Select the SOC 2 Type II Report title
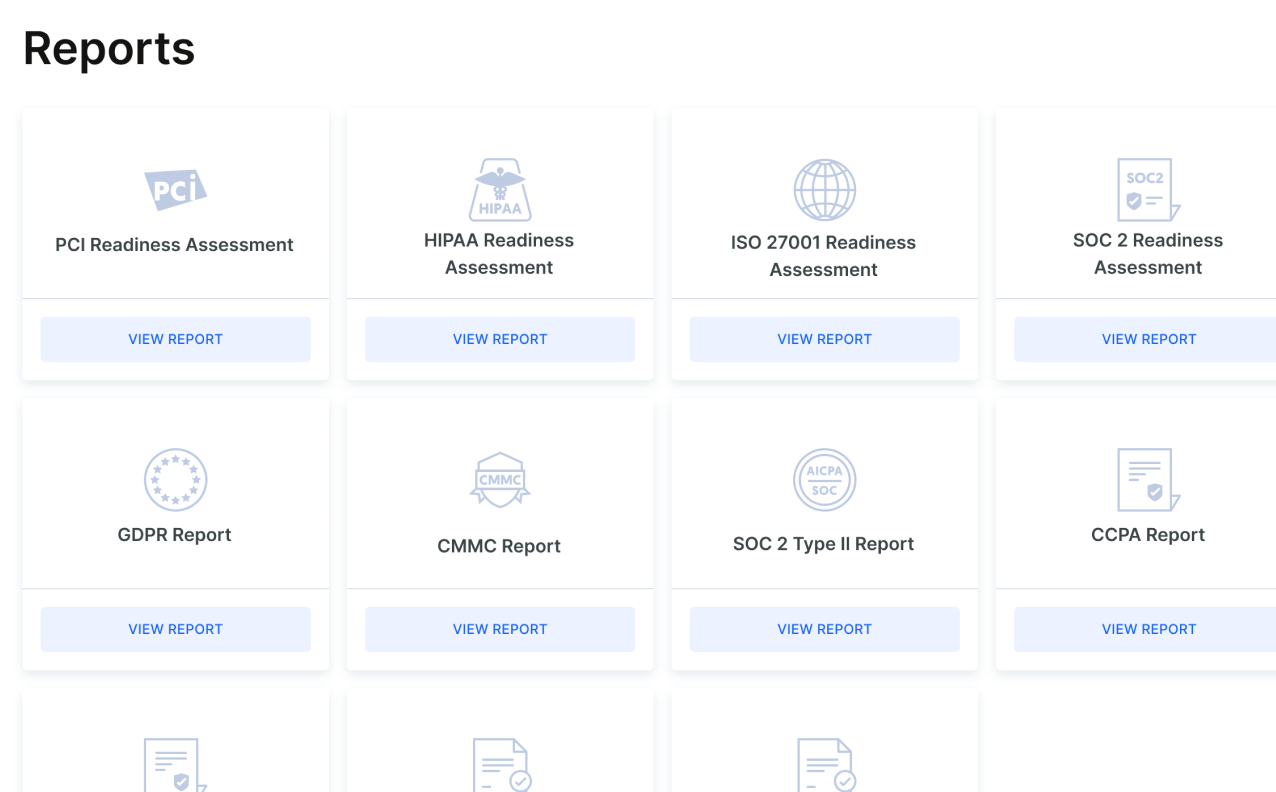This screenshot has width=1276, height=792. [824, 544]
